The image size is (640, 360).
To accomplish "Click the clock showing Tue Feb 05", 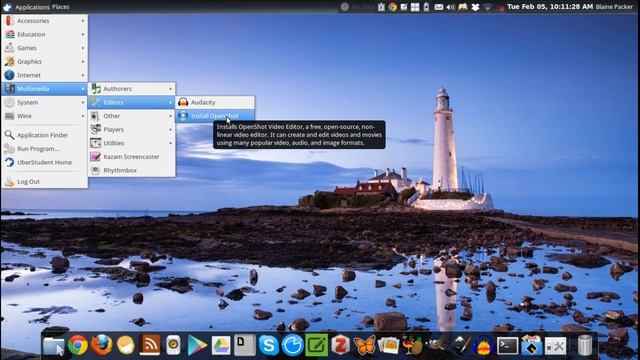I will point(550,7).
